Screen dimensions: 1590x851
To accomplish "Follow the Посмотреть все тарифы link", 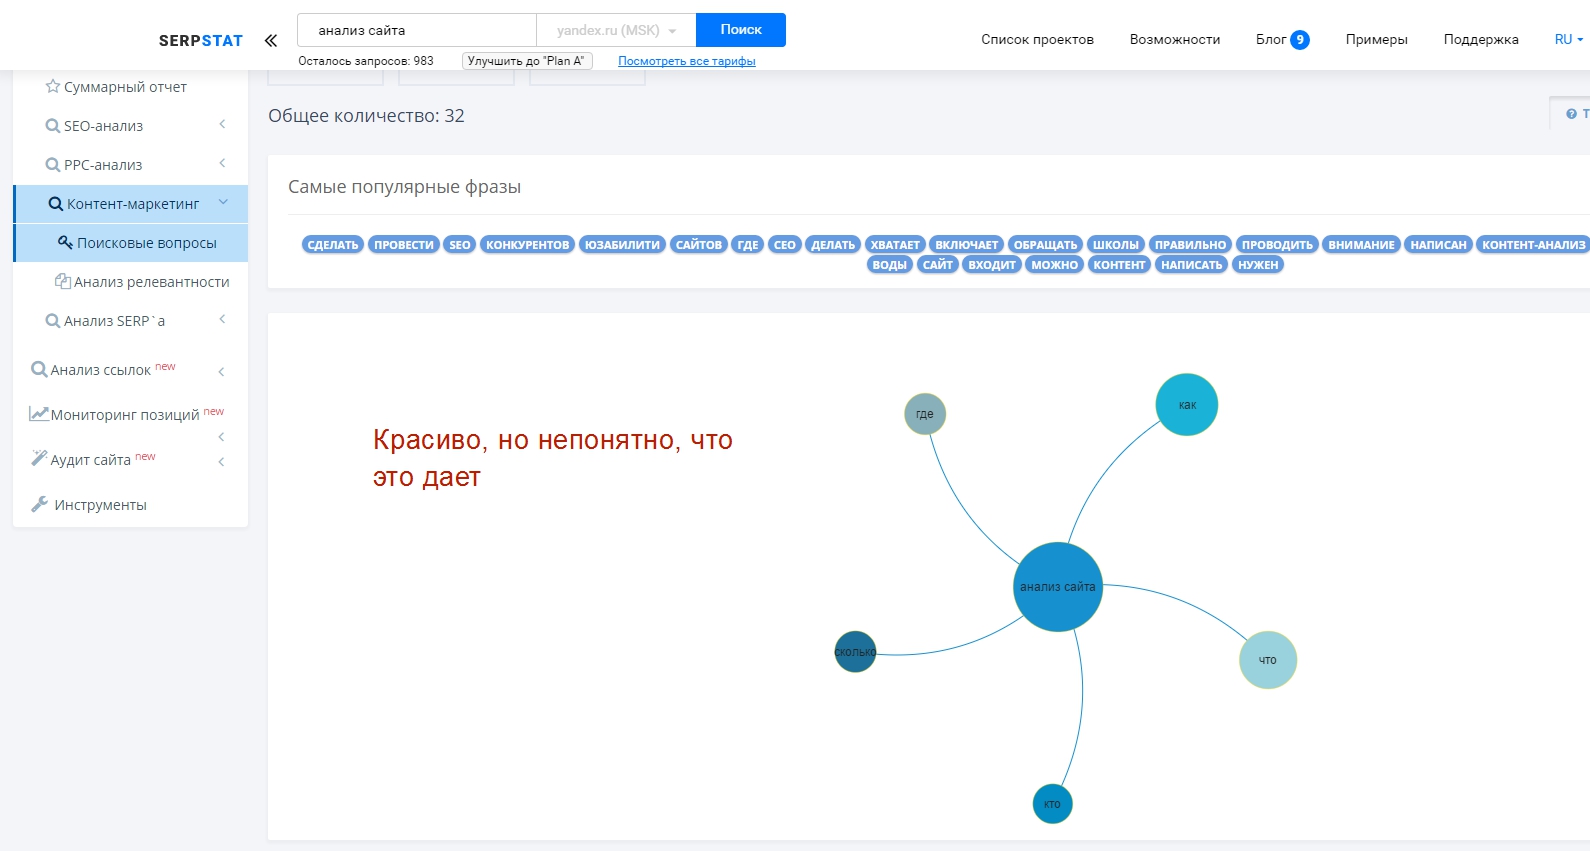I will (x=686, y=61).
